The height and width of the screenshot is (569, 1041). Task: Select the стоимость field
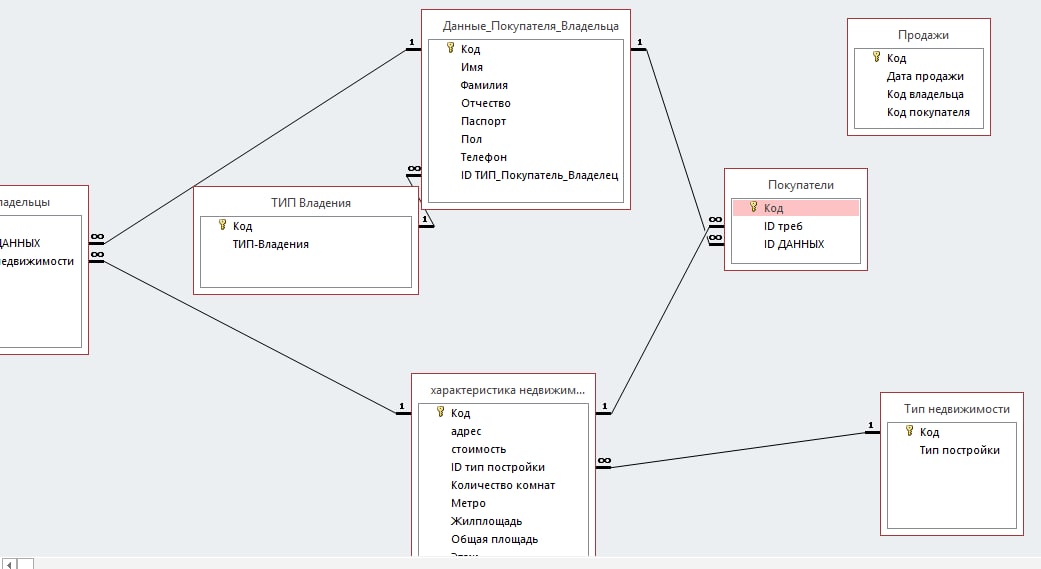pos(478,449)
